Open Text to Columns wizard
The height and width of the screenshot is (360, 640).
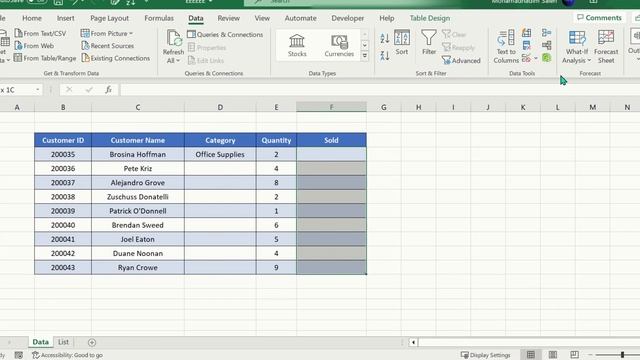pyautogui.click(x=506, y=46)
